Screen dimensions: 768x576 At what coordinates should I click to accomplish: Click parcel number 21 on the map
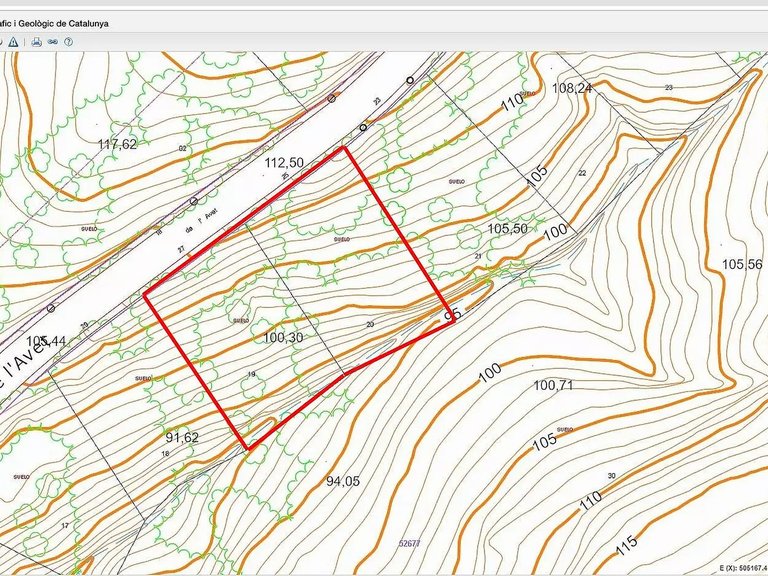point(478,256)
